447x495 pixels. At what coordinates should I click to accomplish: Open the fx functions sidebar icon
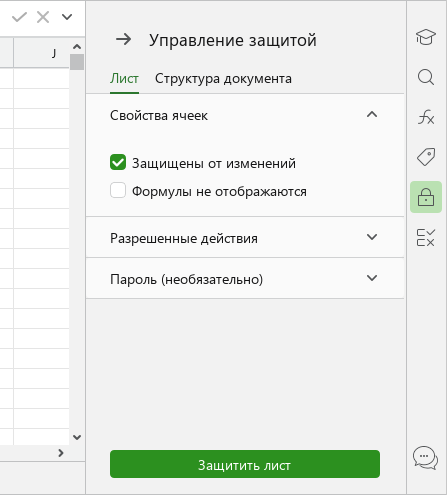click(x=426, y=117)
